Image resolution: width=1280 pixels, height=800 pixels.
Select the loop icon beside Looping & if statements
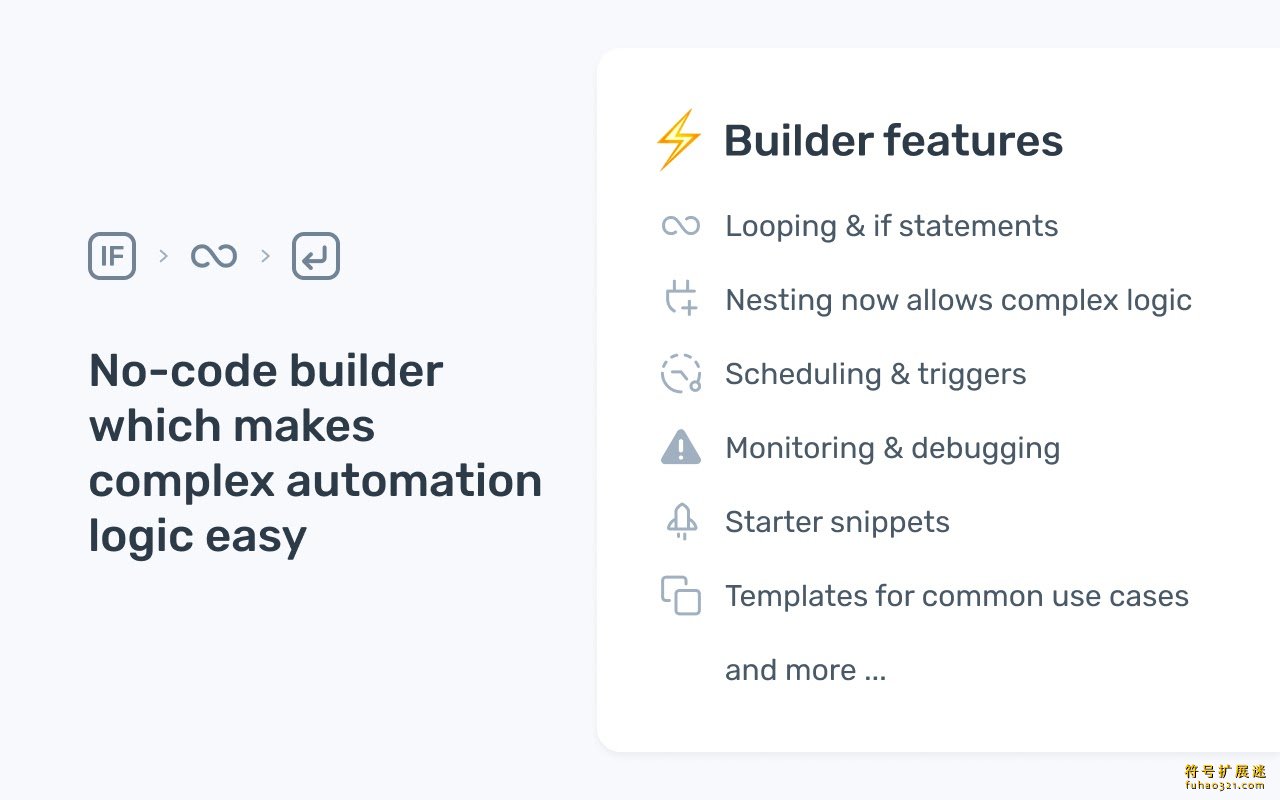coord(681,226)
